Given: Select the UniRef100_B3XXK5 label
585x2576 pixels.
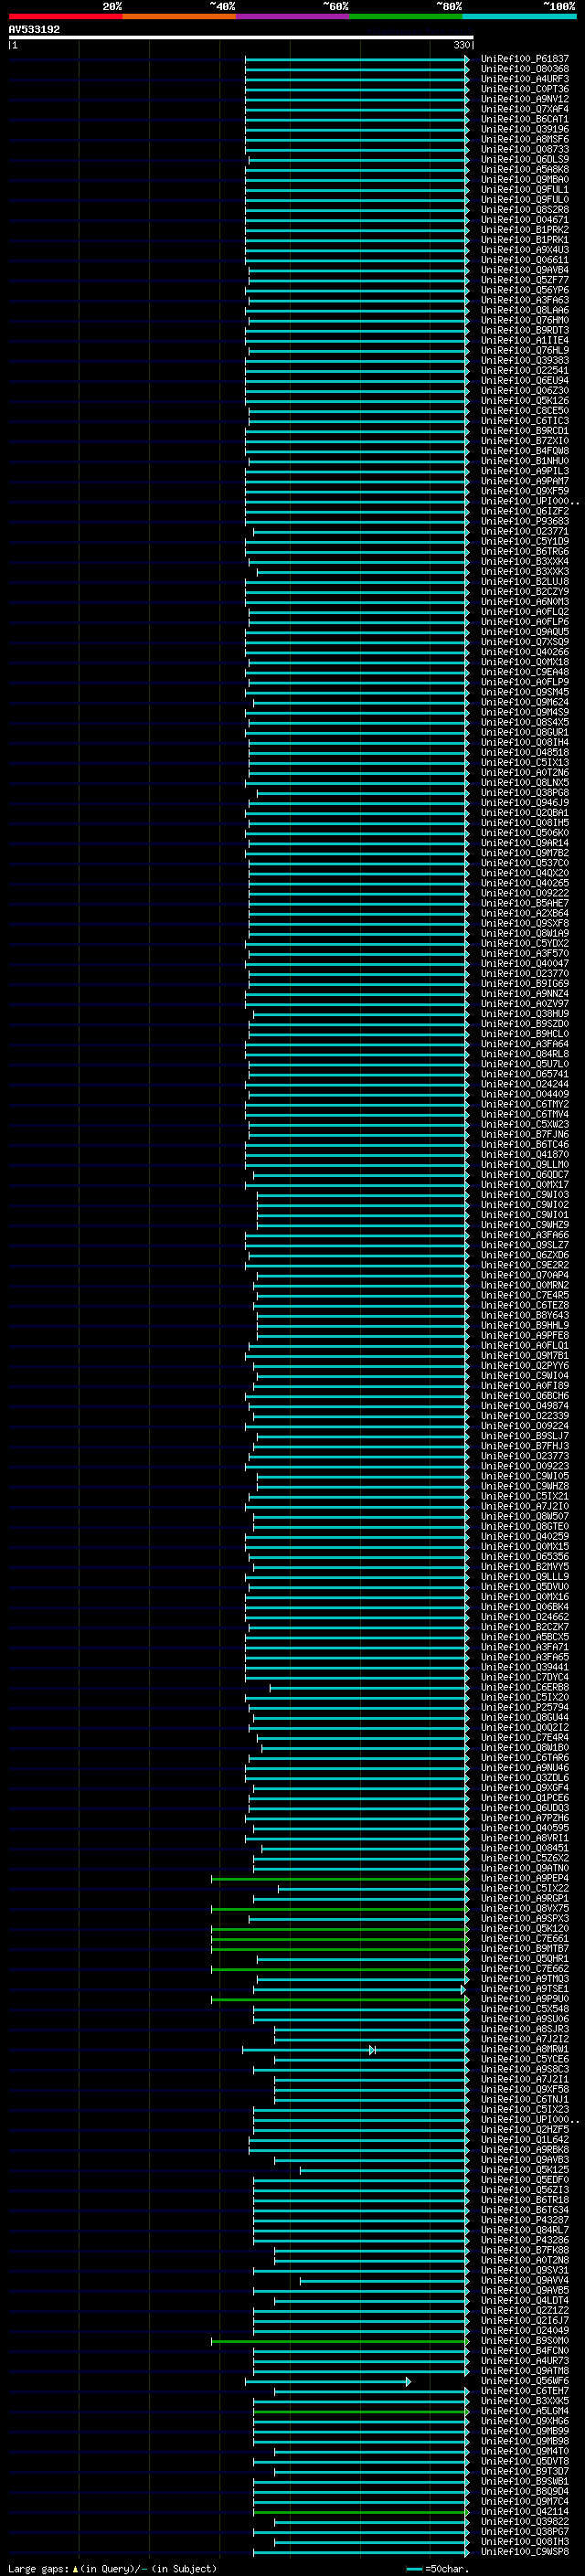Looking at the screenshot, I should point(524,2401).
